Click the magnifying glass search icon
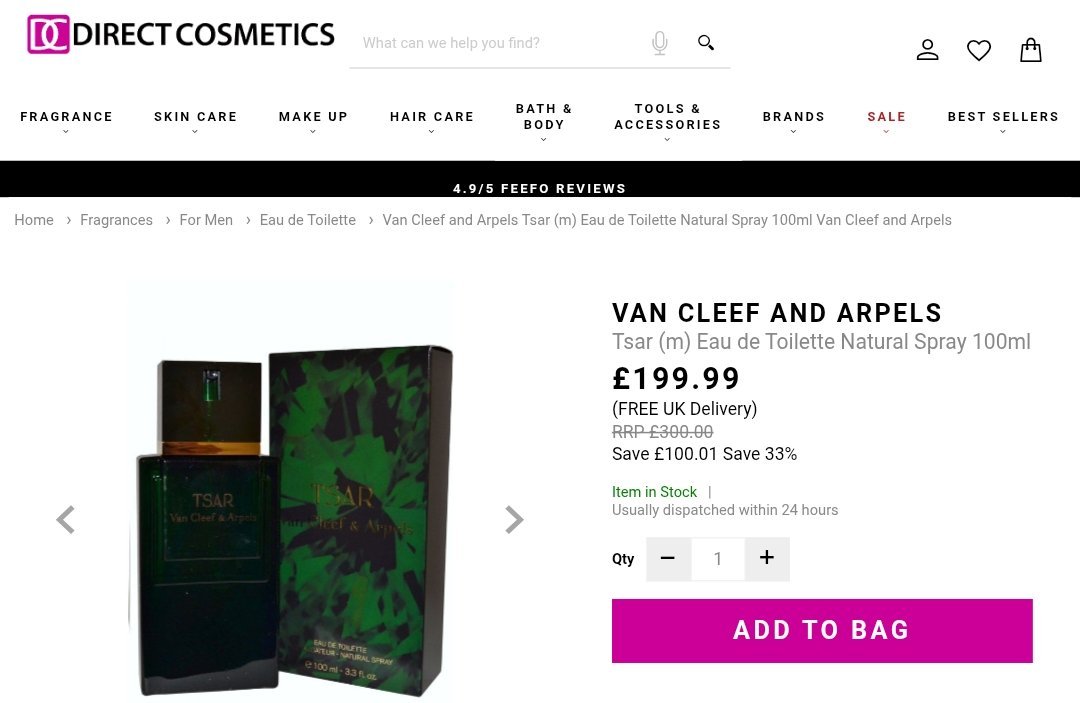1080x703 pixels. pos(705,43)
